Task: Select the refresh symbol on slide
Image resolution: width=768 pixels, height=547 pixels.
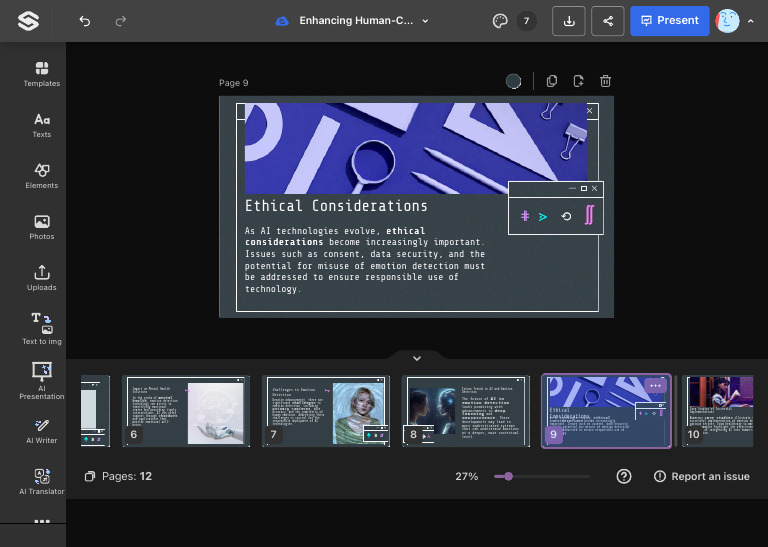Action: coord(566,216)
